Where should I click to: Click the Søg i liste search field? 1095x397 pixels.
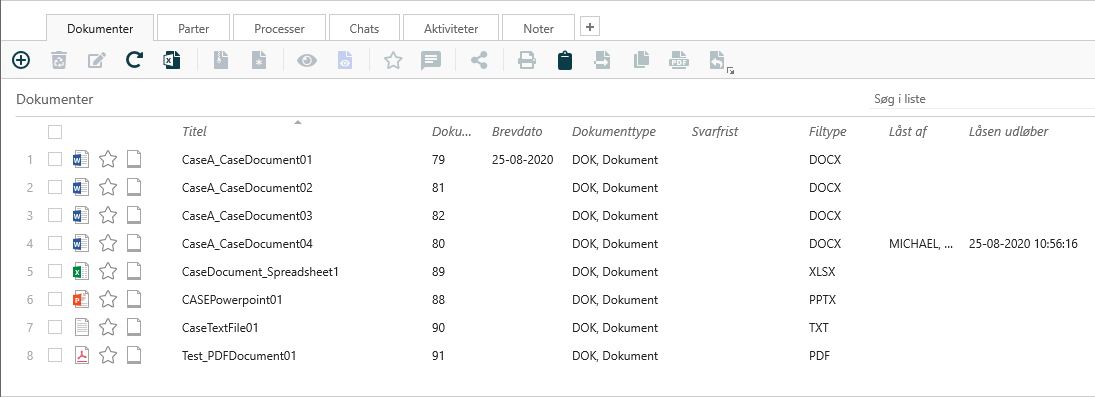coord(977,99)
